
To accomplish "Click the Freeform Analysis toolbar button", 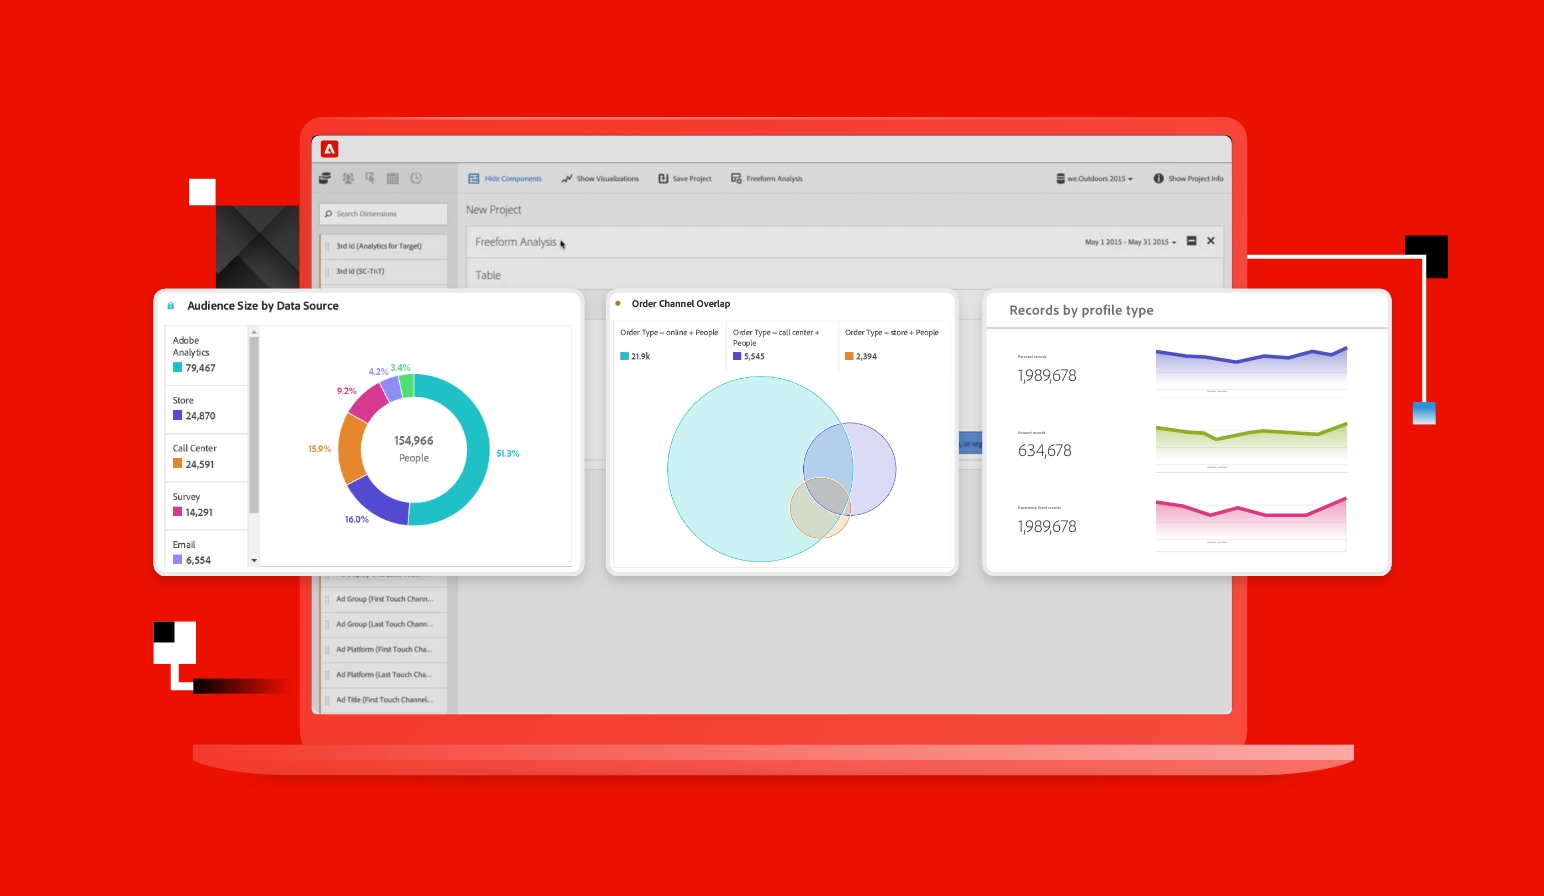I will pyautogui.click(x=767, y=178).
